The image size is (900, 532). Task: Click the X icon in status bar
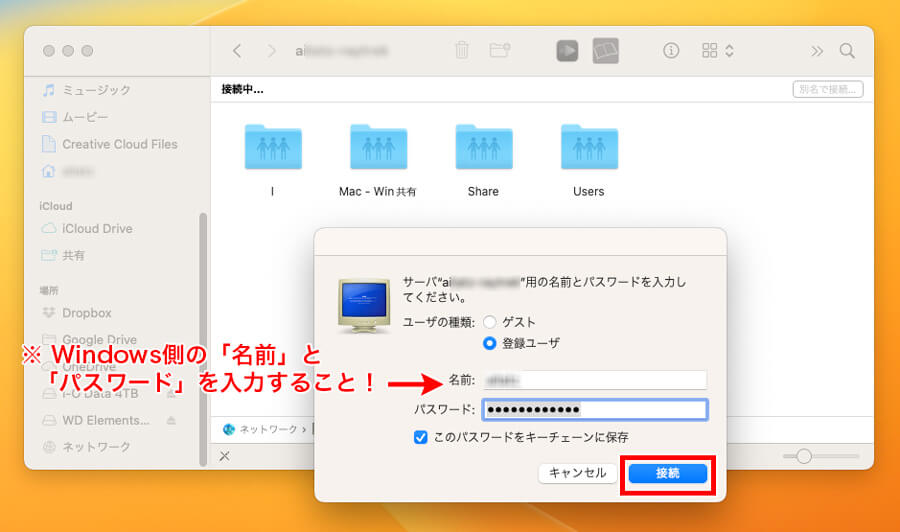[224, 456]
